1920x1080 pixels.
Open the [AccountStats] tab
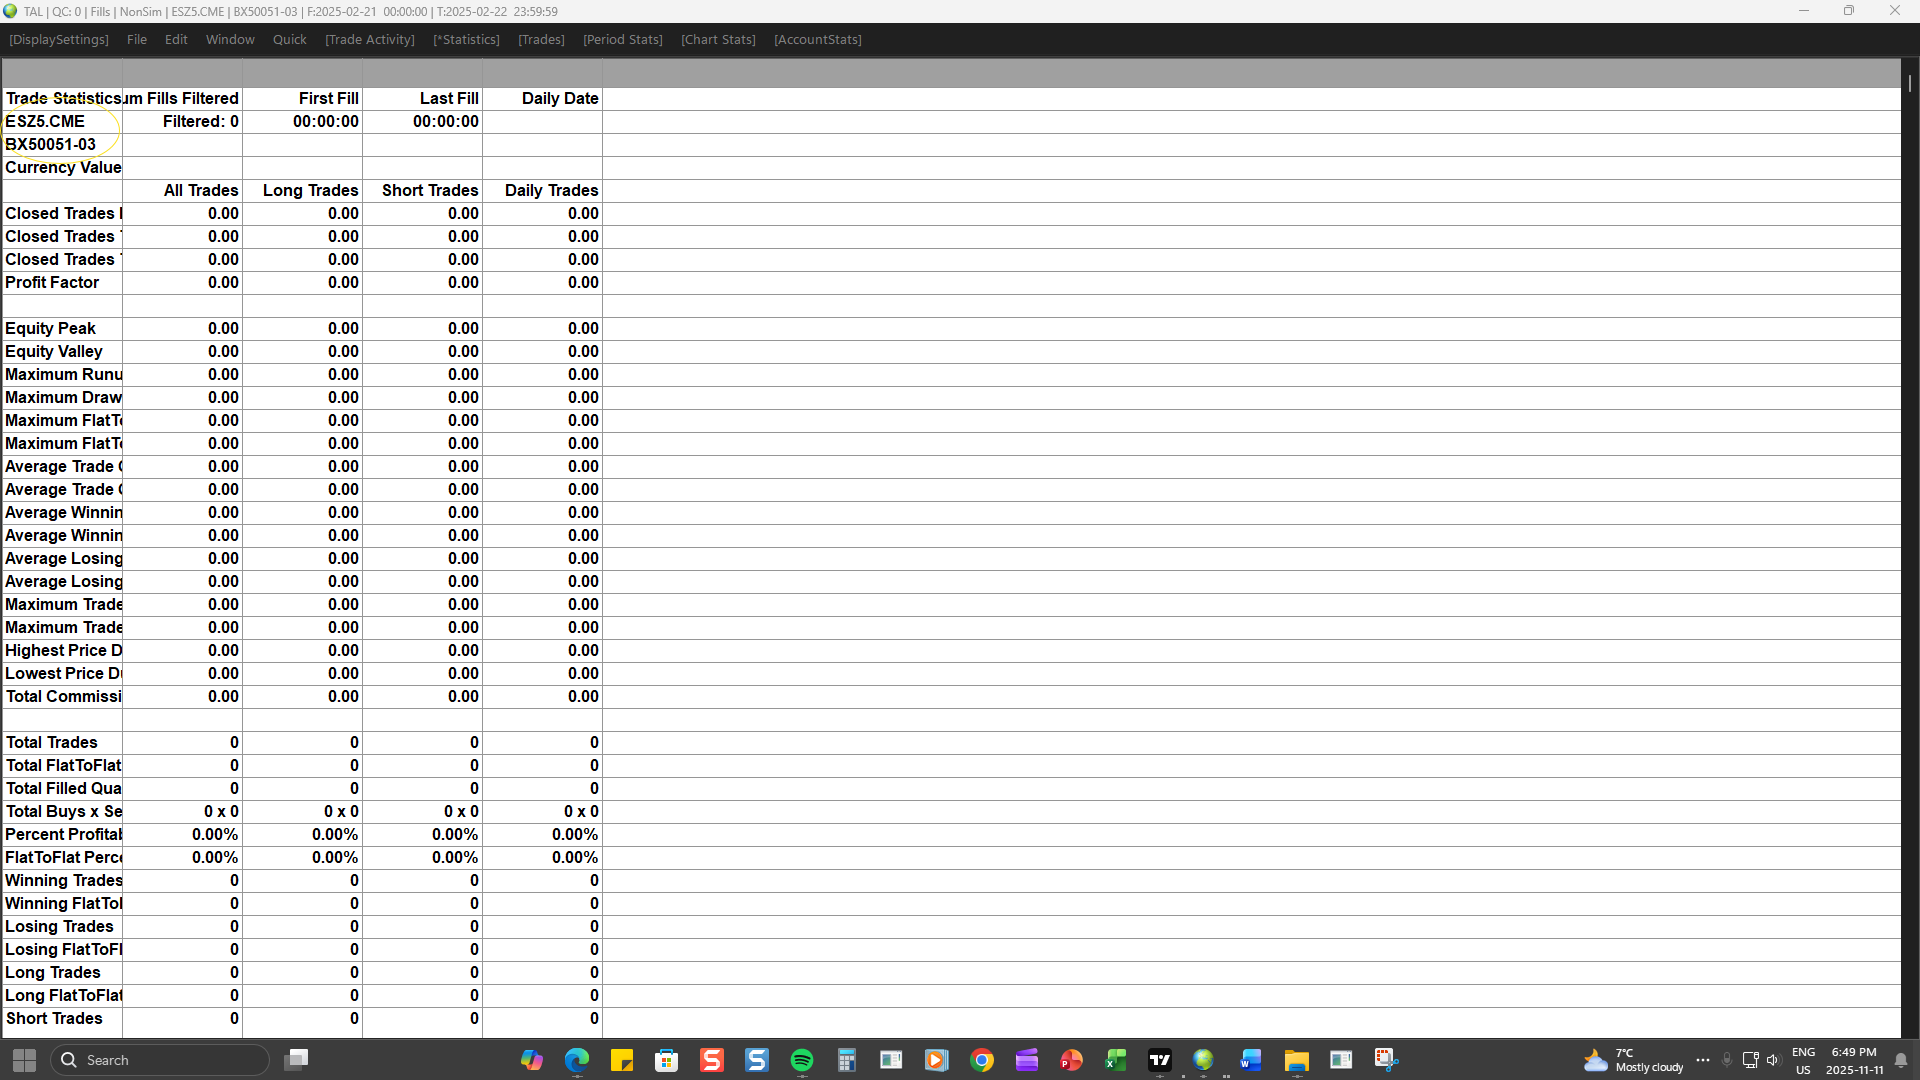click(818, 40)
